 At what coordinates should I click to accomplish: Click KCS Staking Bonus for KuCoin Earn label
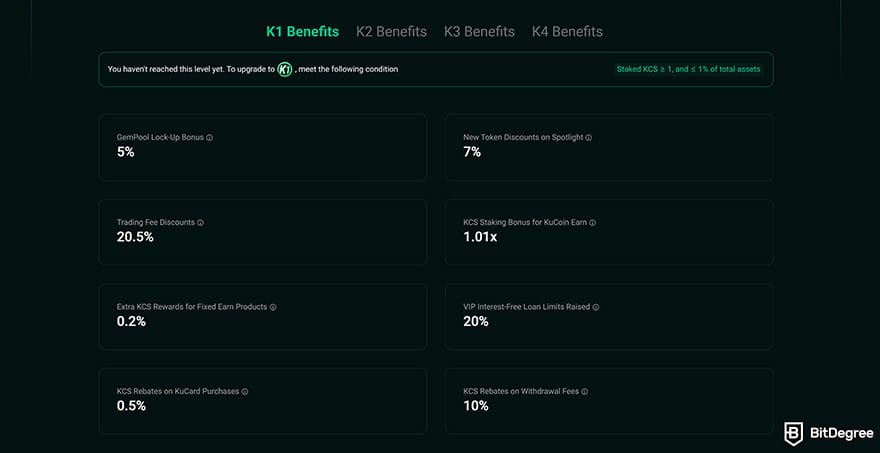pyautogui.click(x=525, y=222)
